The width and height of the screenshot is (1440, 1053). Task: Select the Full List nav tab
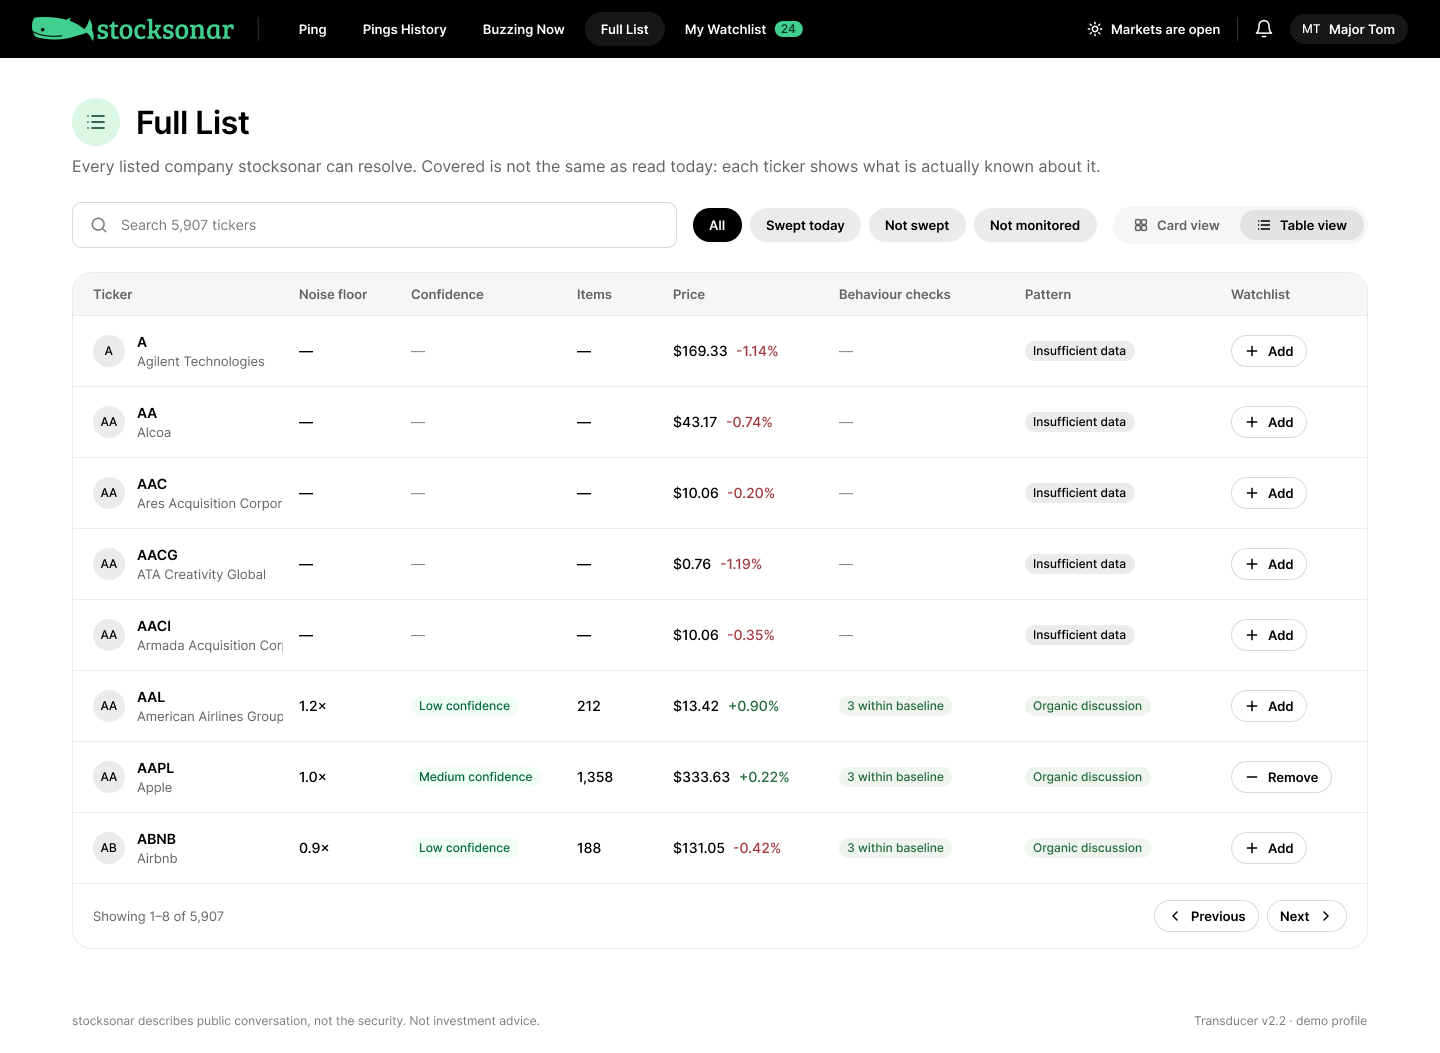pyautogui.click(x=625, y=29)
